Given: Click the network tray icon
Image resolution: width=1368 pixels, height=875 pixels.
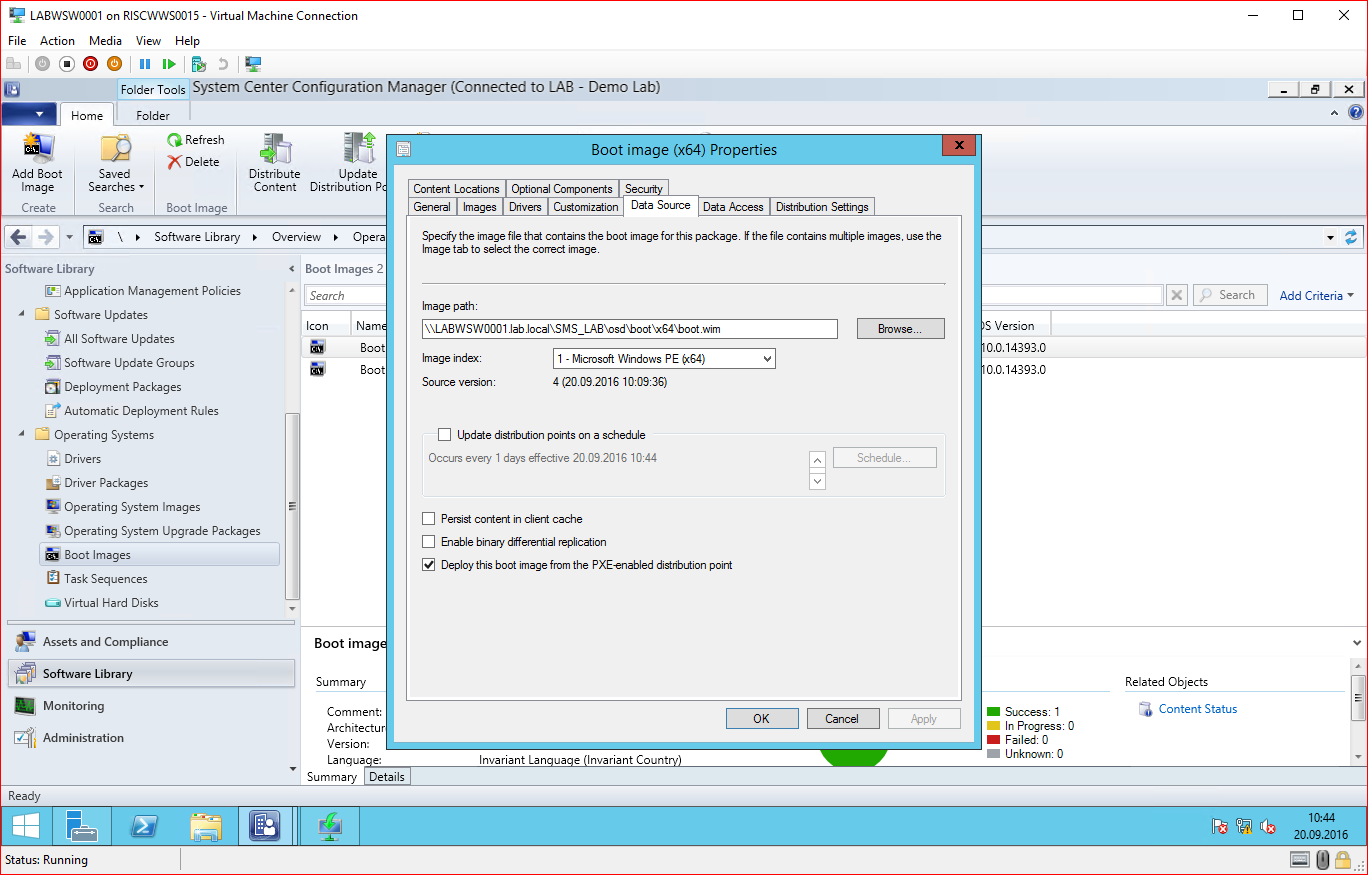Looking at the screenshot, I should click(1244, 826).
